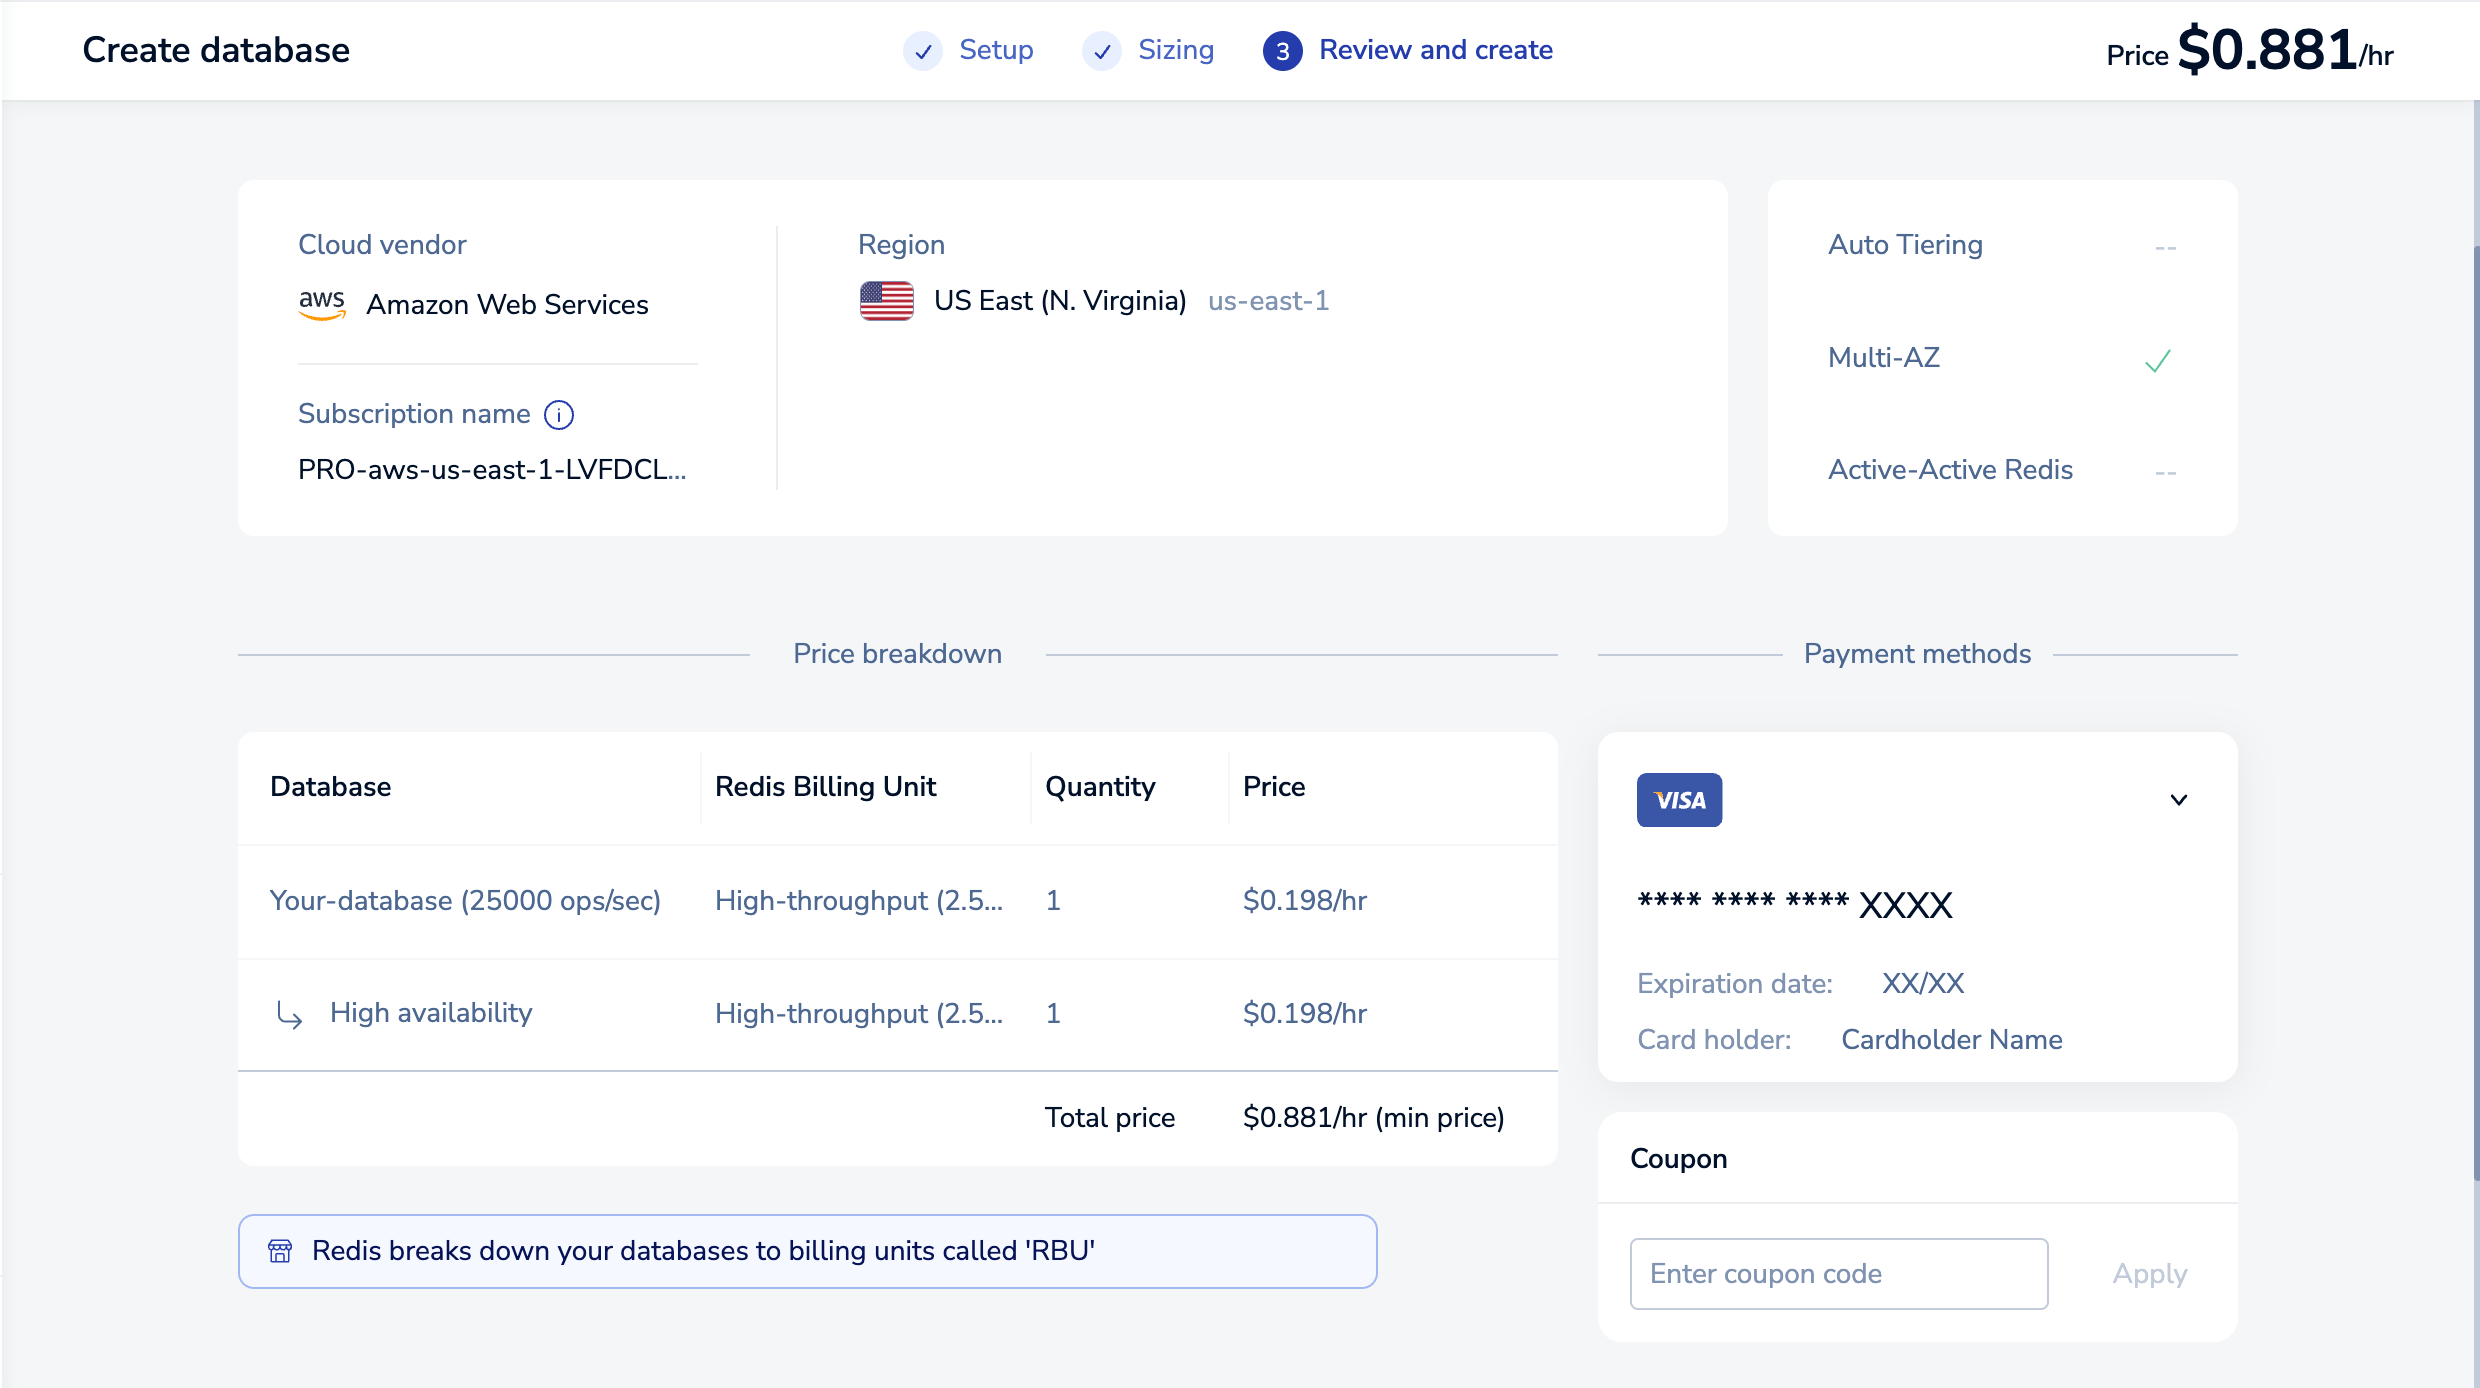Click the Multi-AZ green checkmark
2480x1388 pixels.
pos(2157,361)
